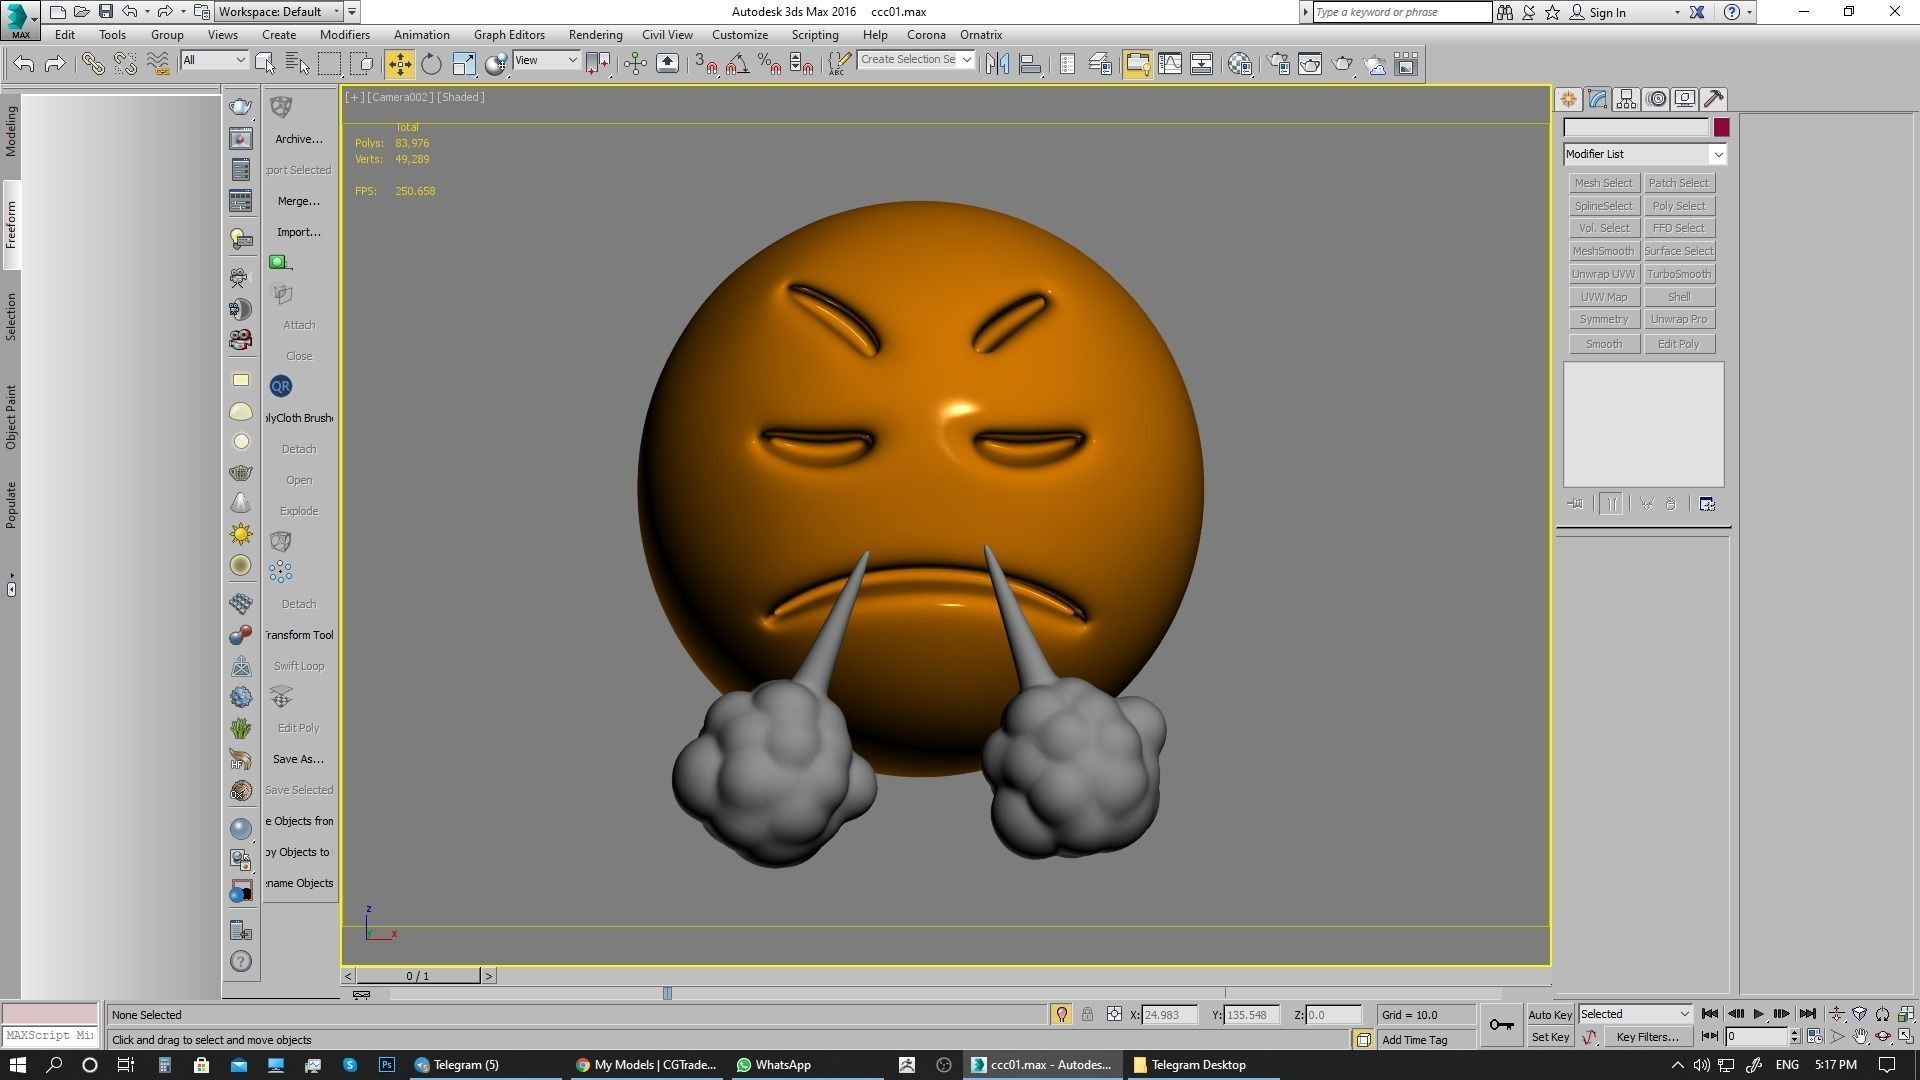
Task: Click the time slider 0 / 1 handle
Action: point(418,976)
